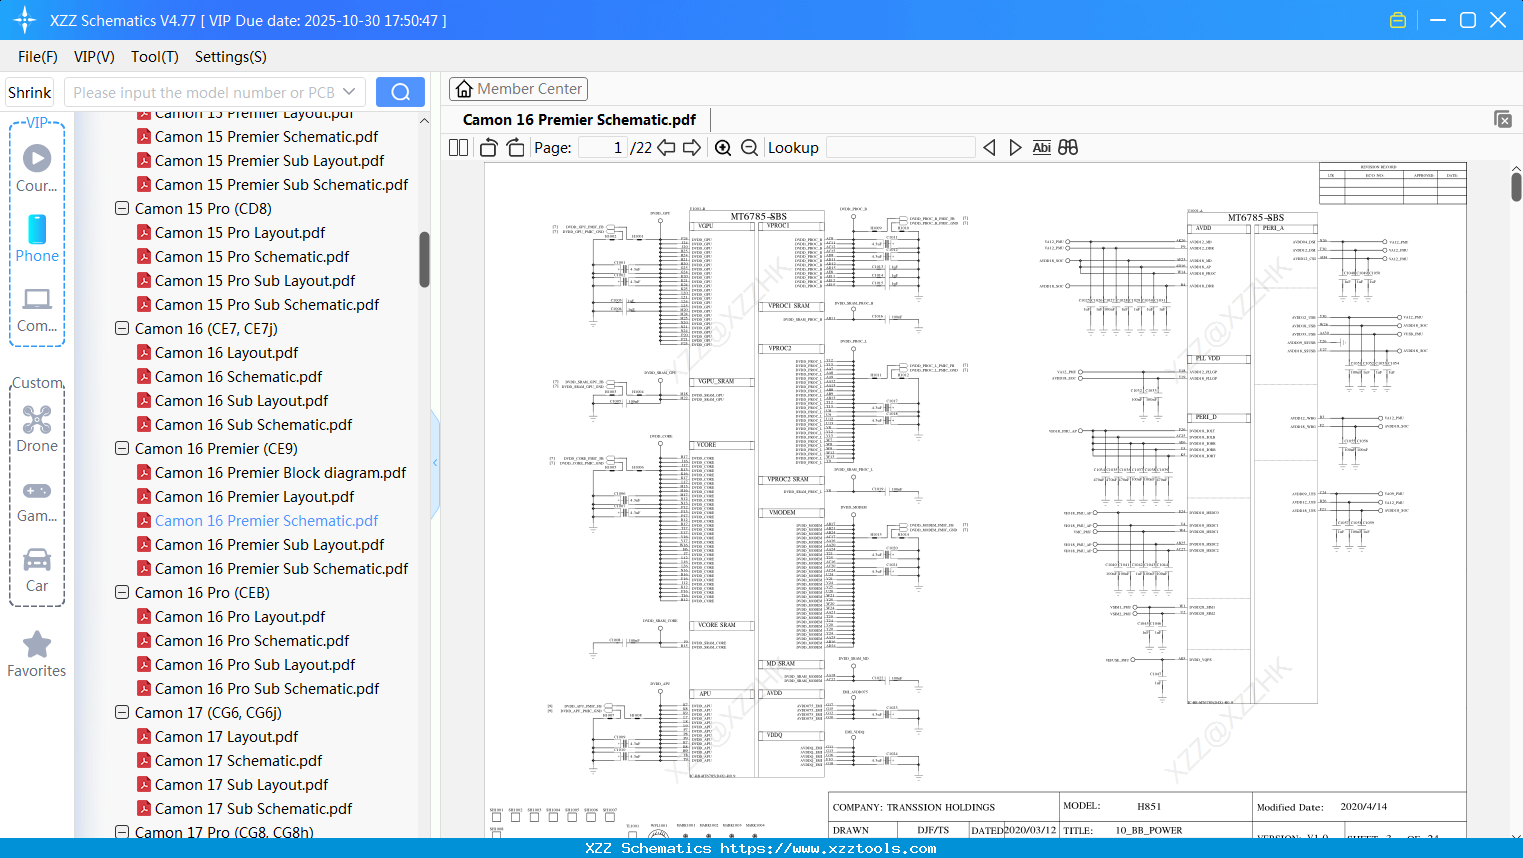Viewport: 1523px width, 858px height.
Task: Open Camon 15 Pro Sub Schematic.pdf
Action: pyautogui.click(x=267, y=304)
